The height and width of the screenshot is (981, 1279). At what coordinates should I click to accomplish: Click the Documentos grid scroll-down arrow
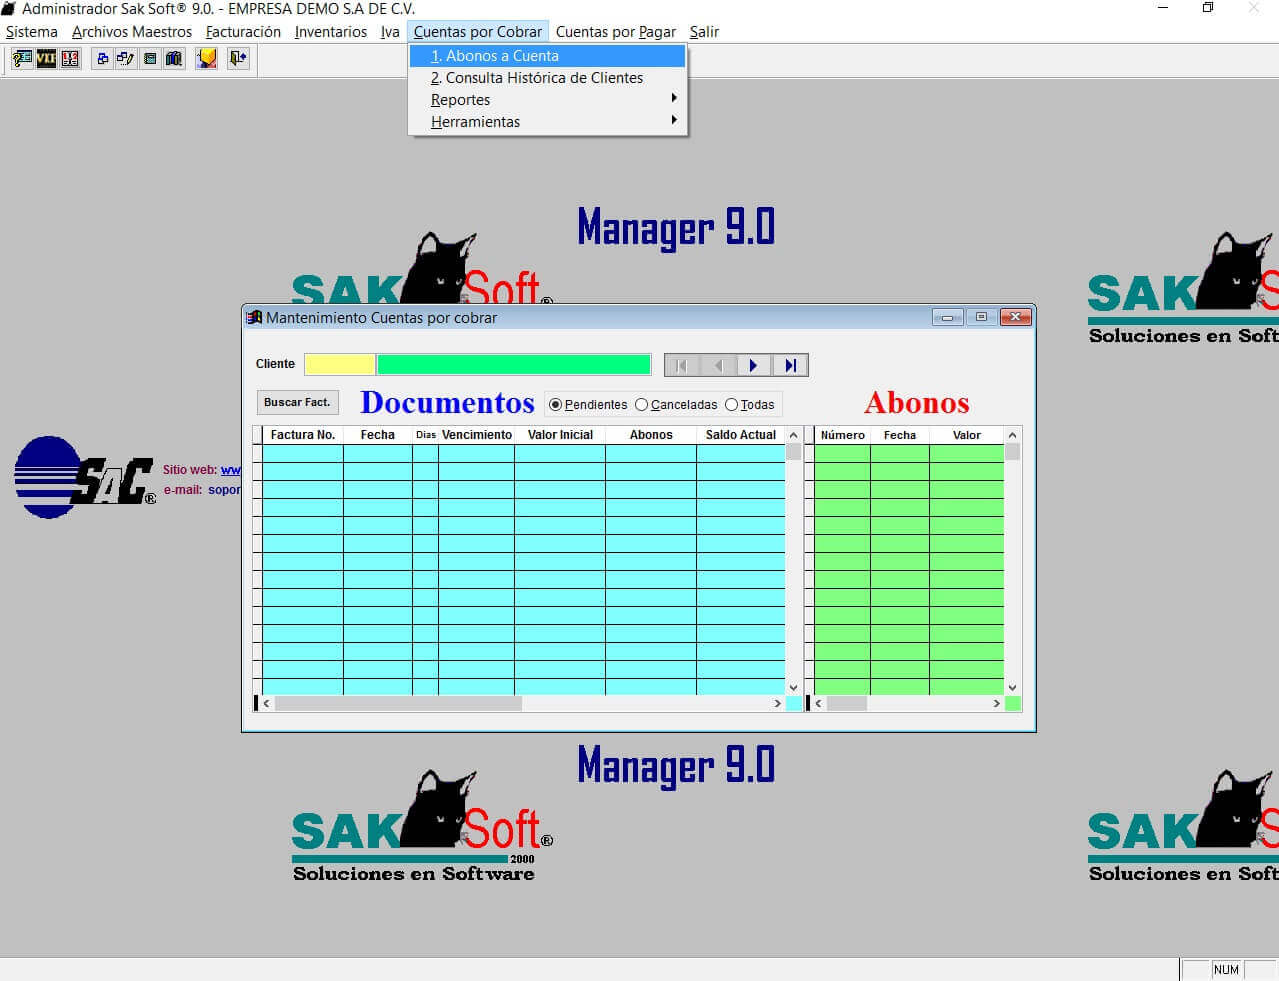point(794,687)
